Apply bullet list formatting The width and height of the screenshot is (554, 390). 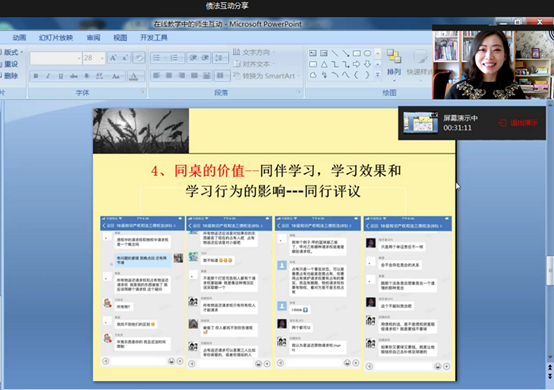pos(158,58)
